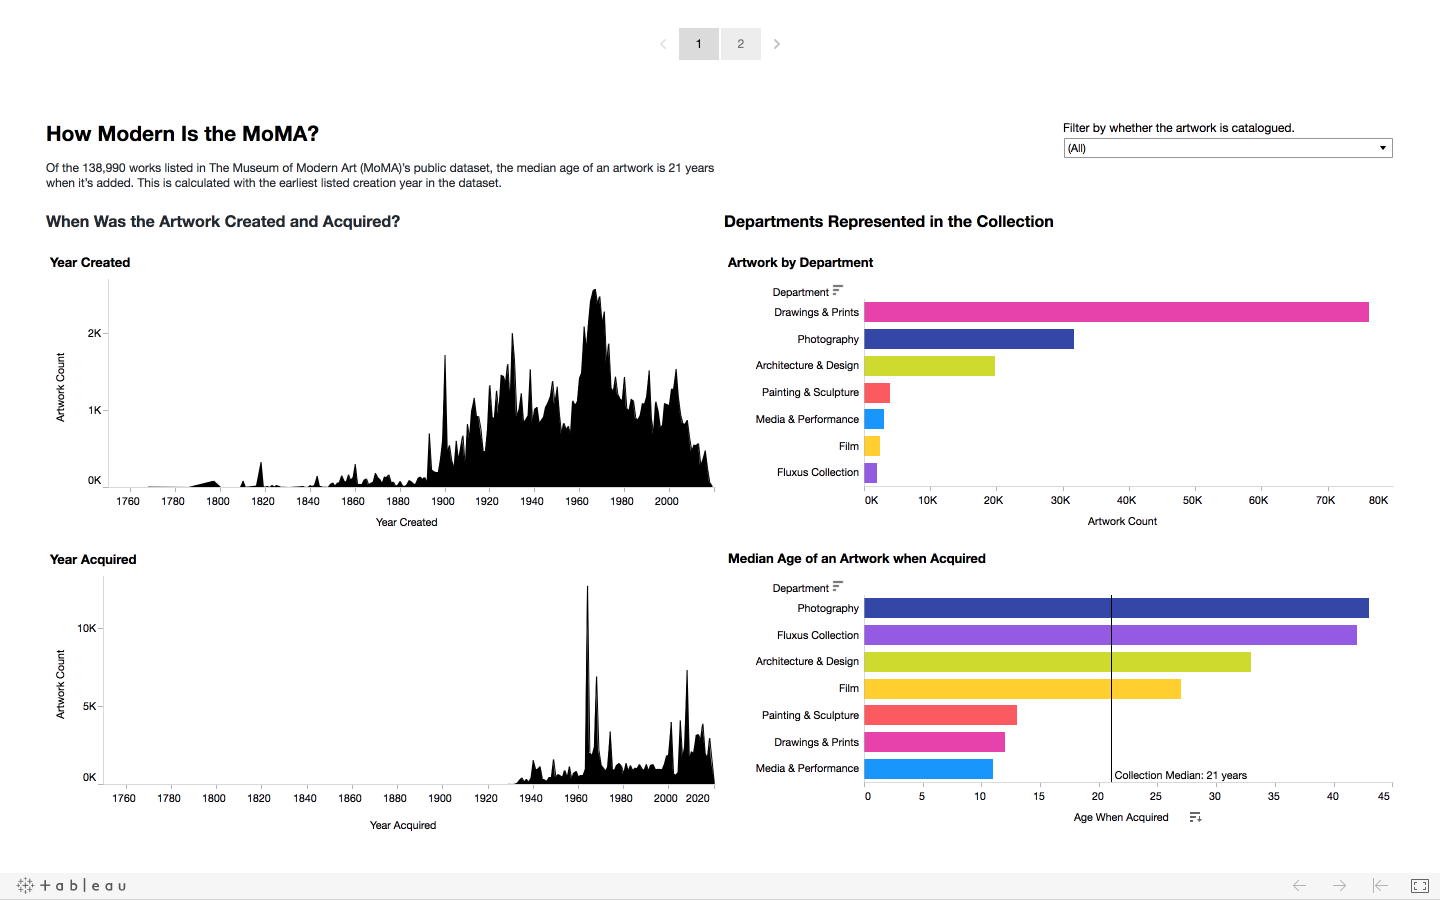Select the Painting & Sculpture bar in the Median Age chart
The image size is (1440, 900).
pyautogui.click(x=940, y=715)
